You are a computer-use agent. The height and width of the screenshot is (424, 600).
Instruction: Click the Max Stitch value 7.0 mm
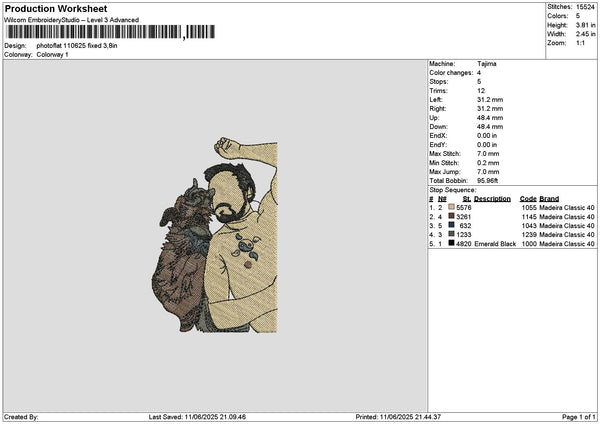click(488, 154)
